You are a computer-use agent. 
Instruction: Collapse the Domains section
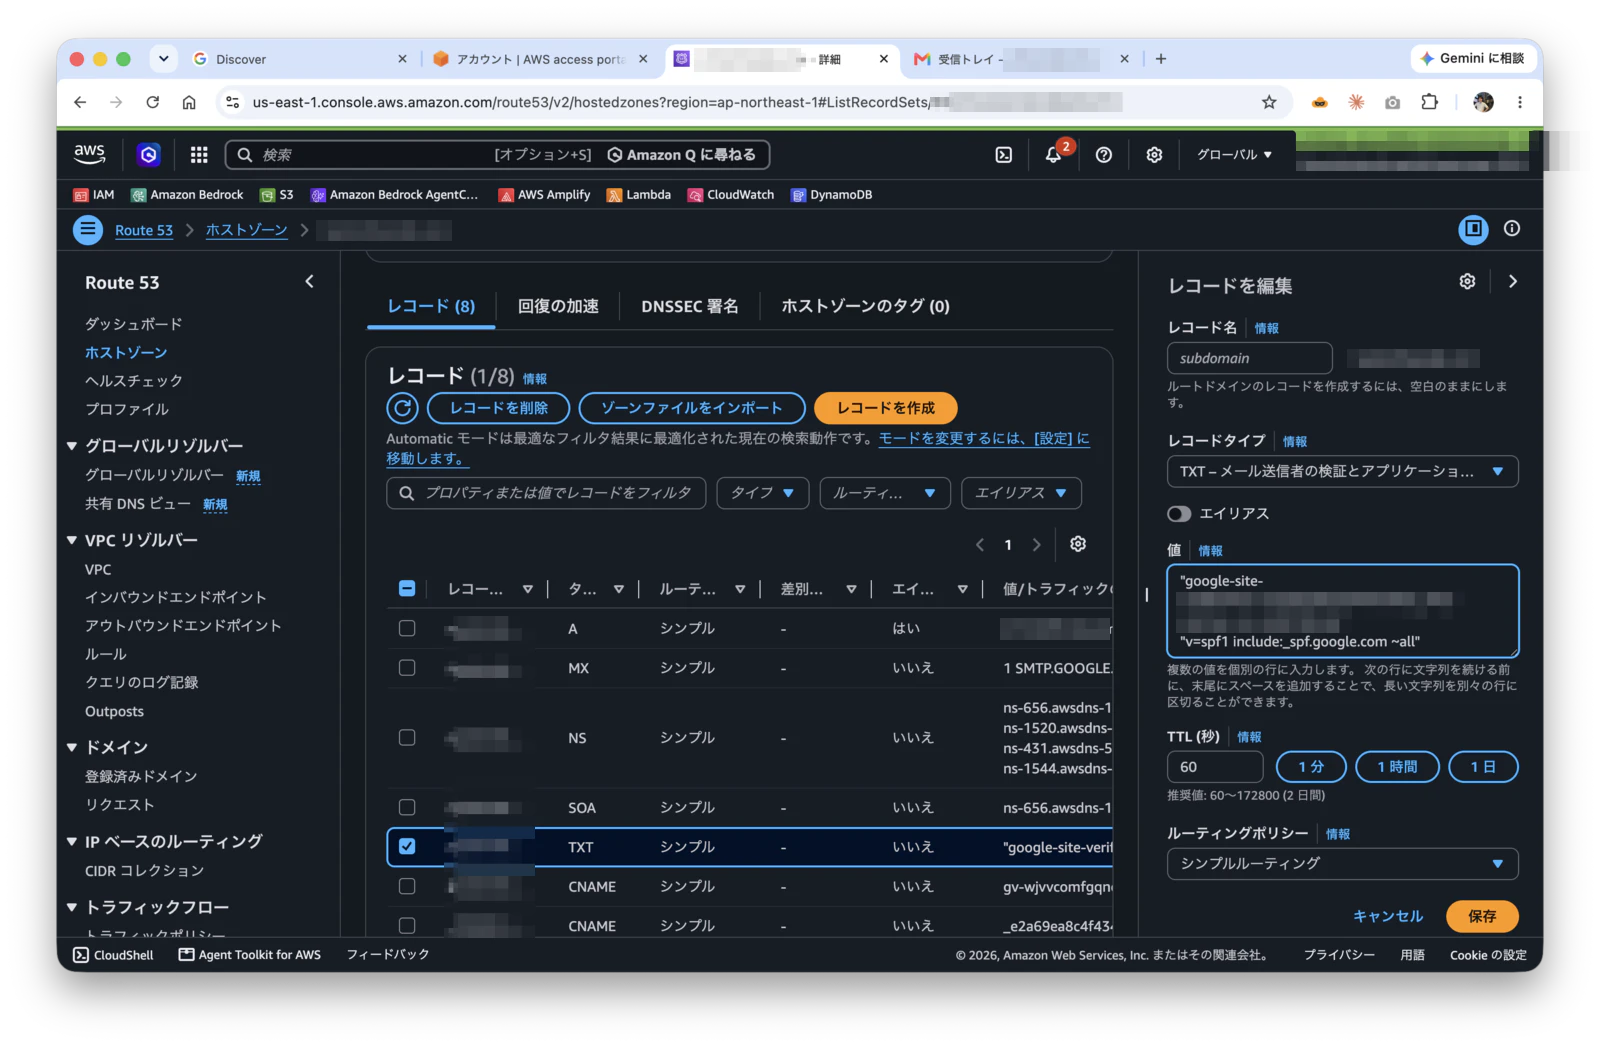[x=72, y=747]
